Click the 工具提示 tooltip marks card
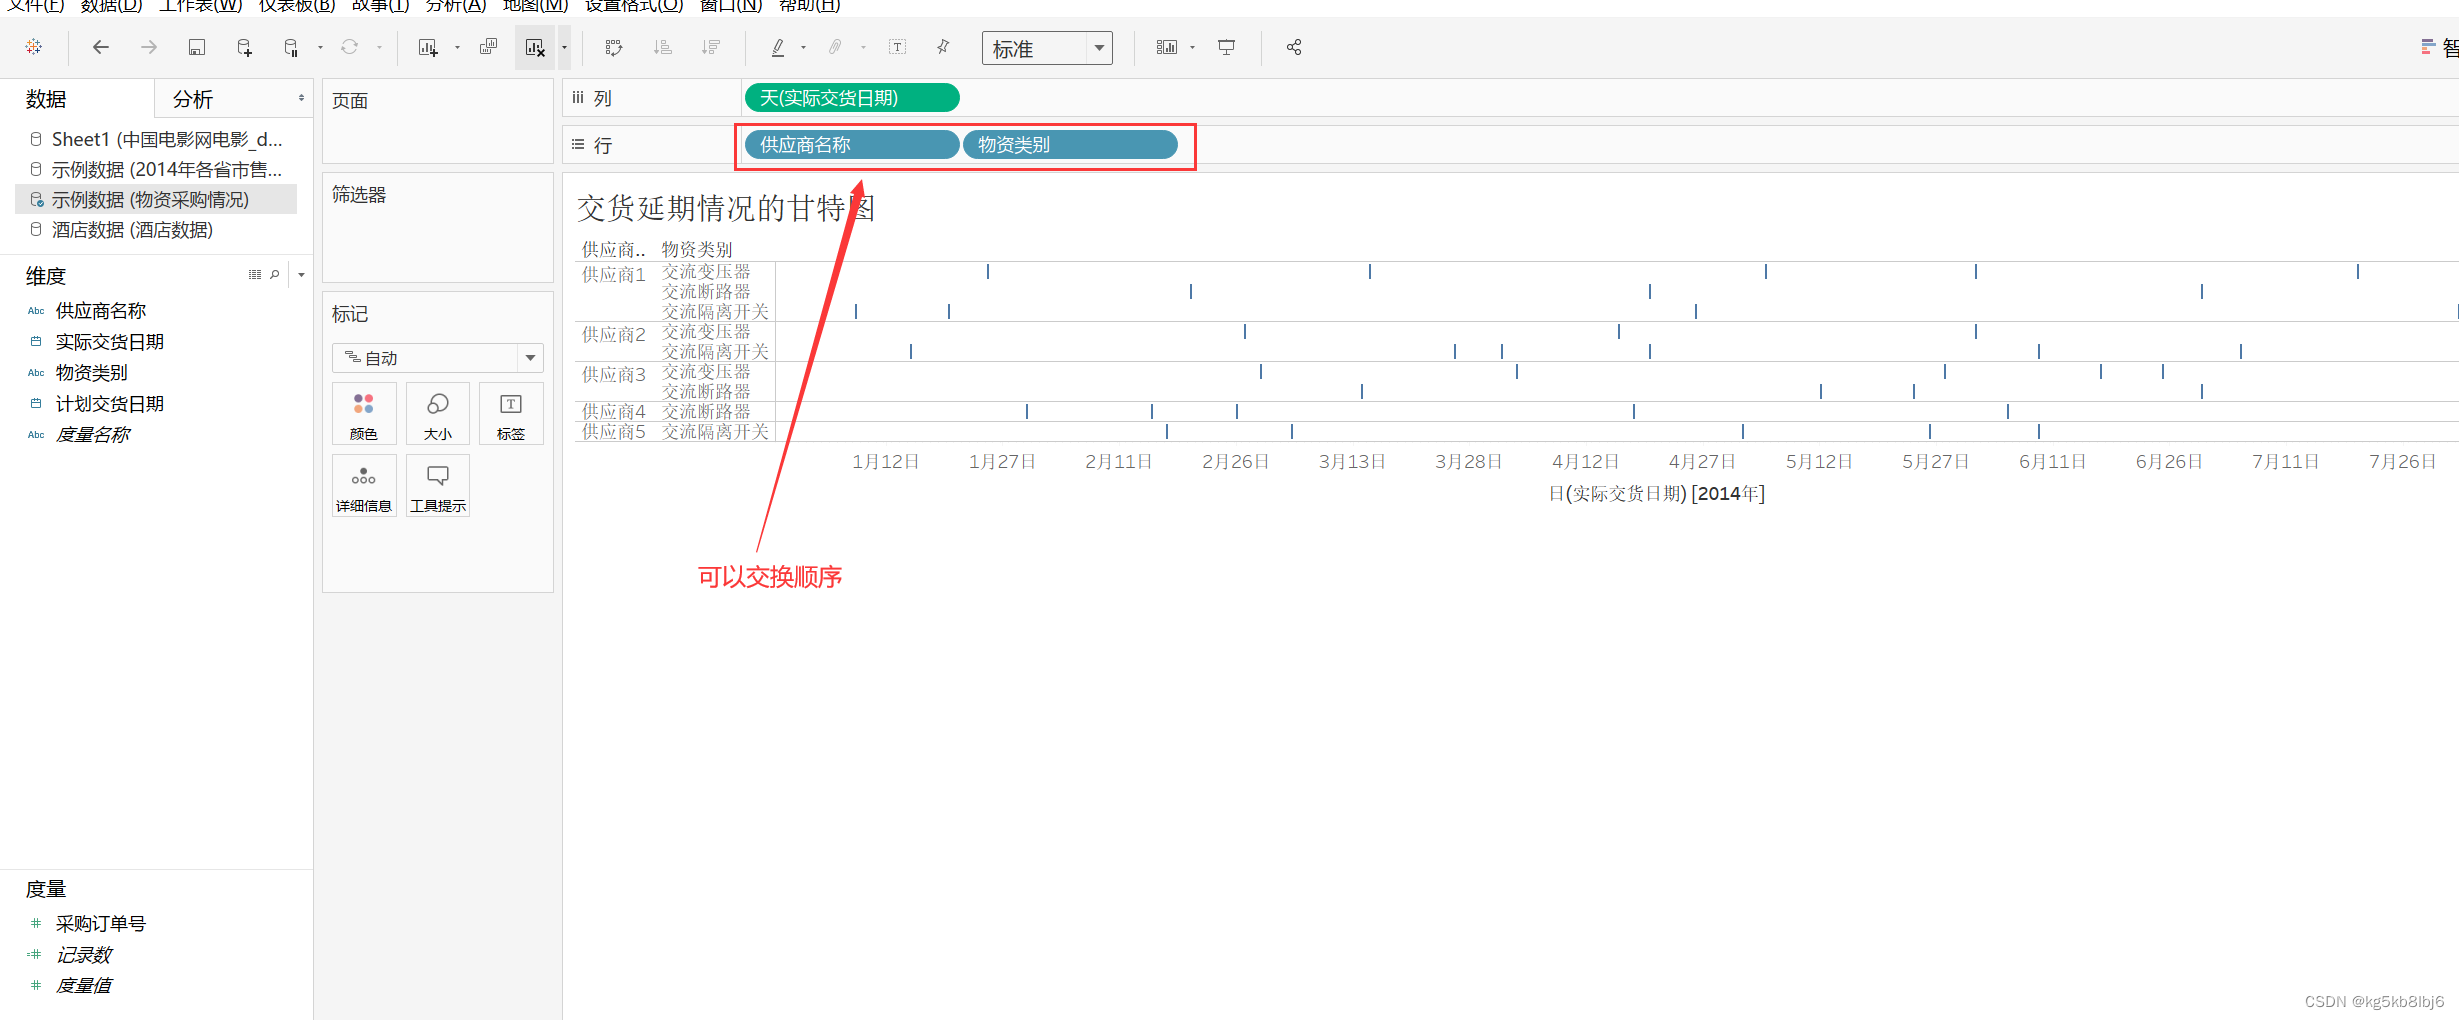The image size is (2459, 1020). coord(438,485)
